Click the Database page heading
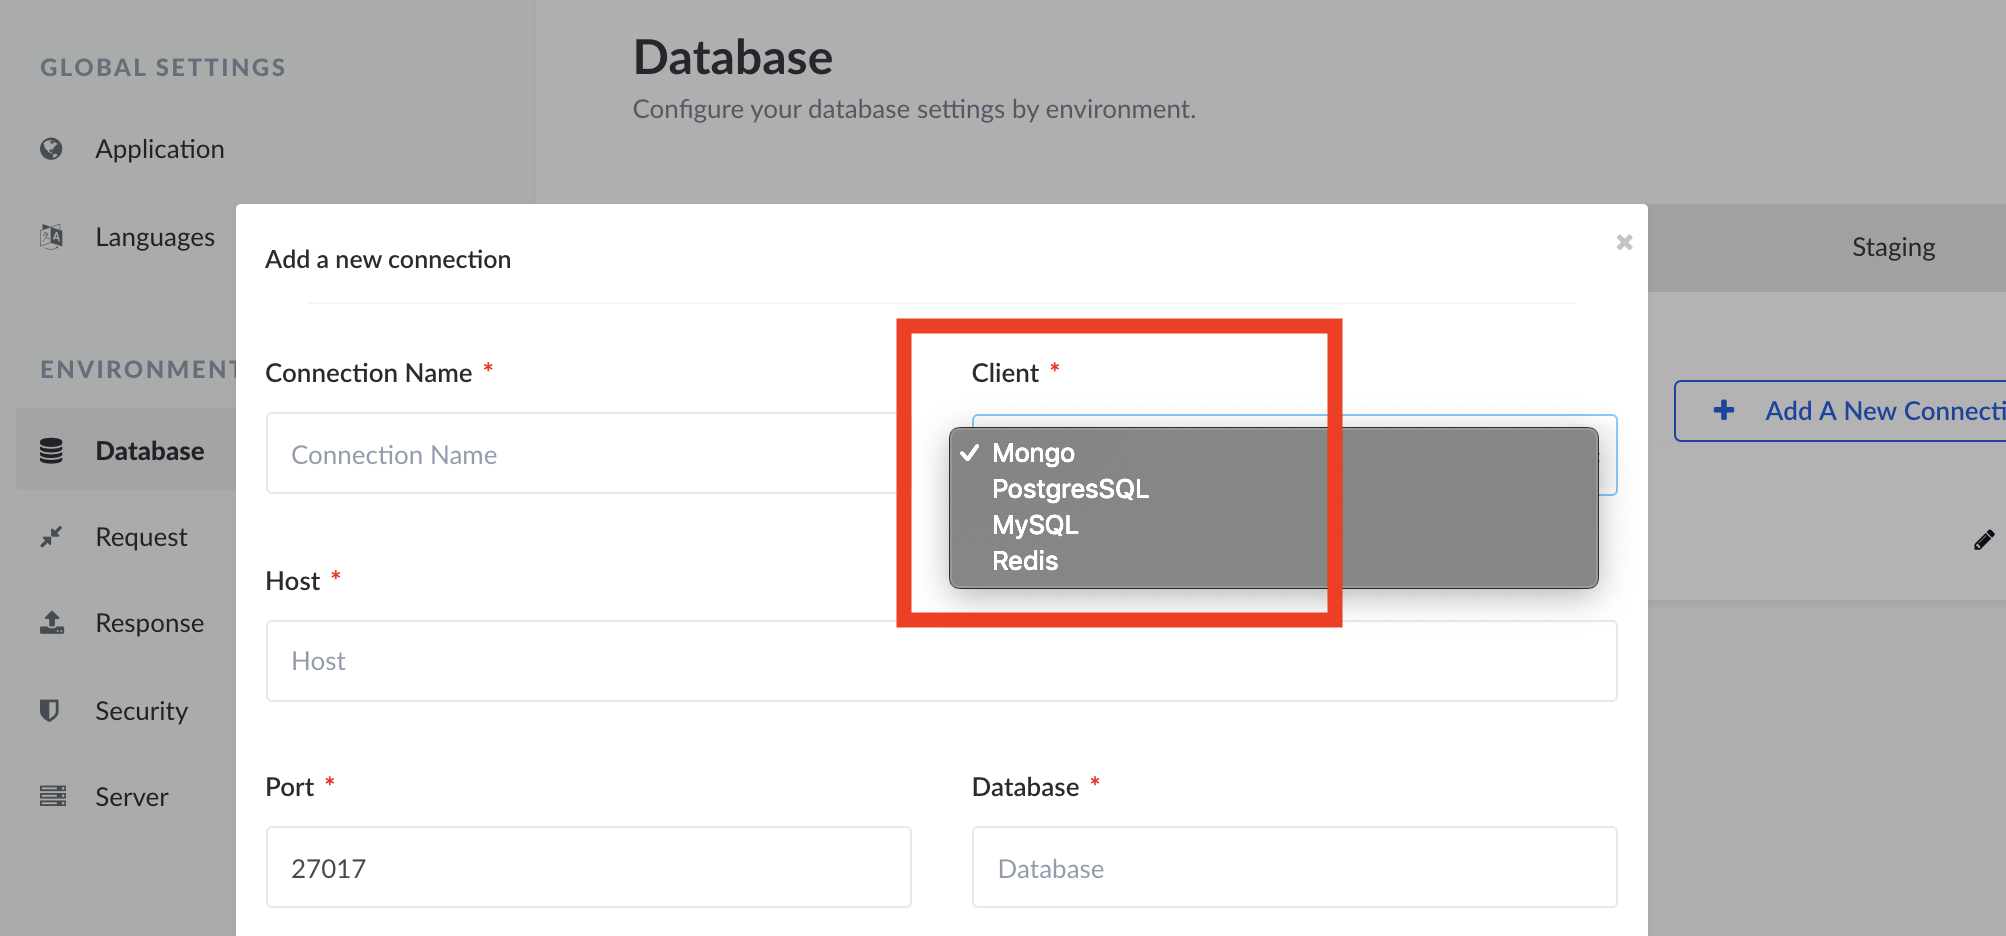 click(733, 57)
